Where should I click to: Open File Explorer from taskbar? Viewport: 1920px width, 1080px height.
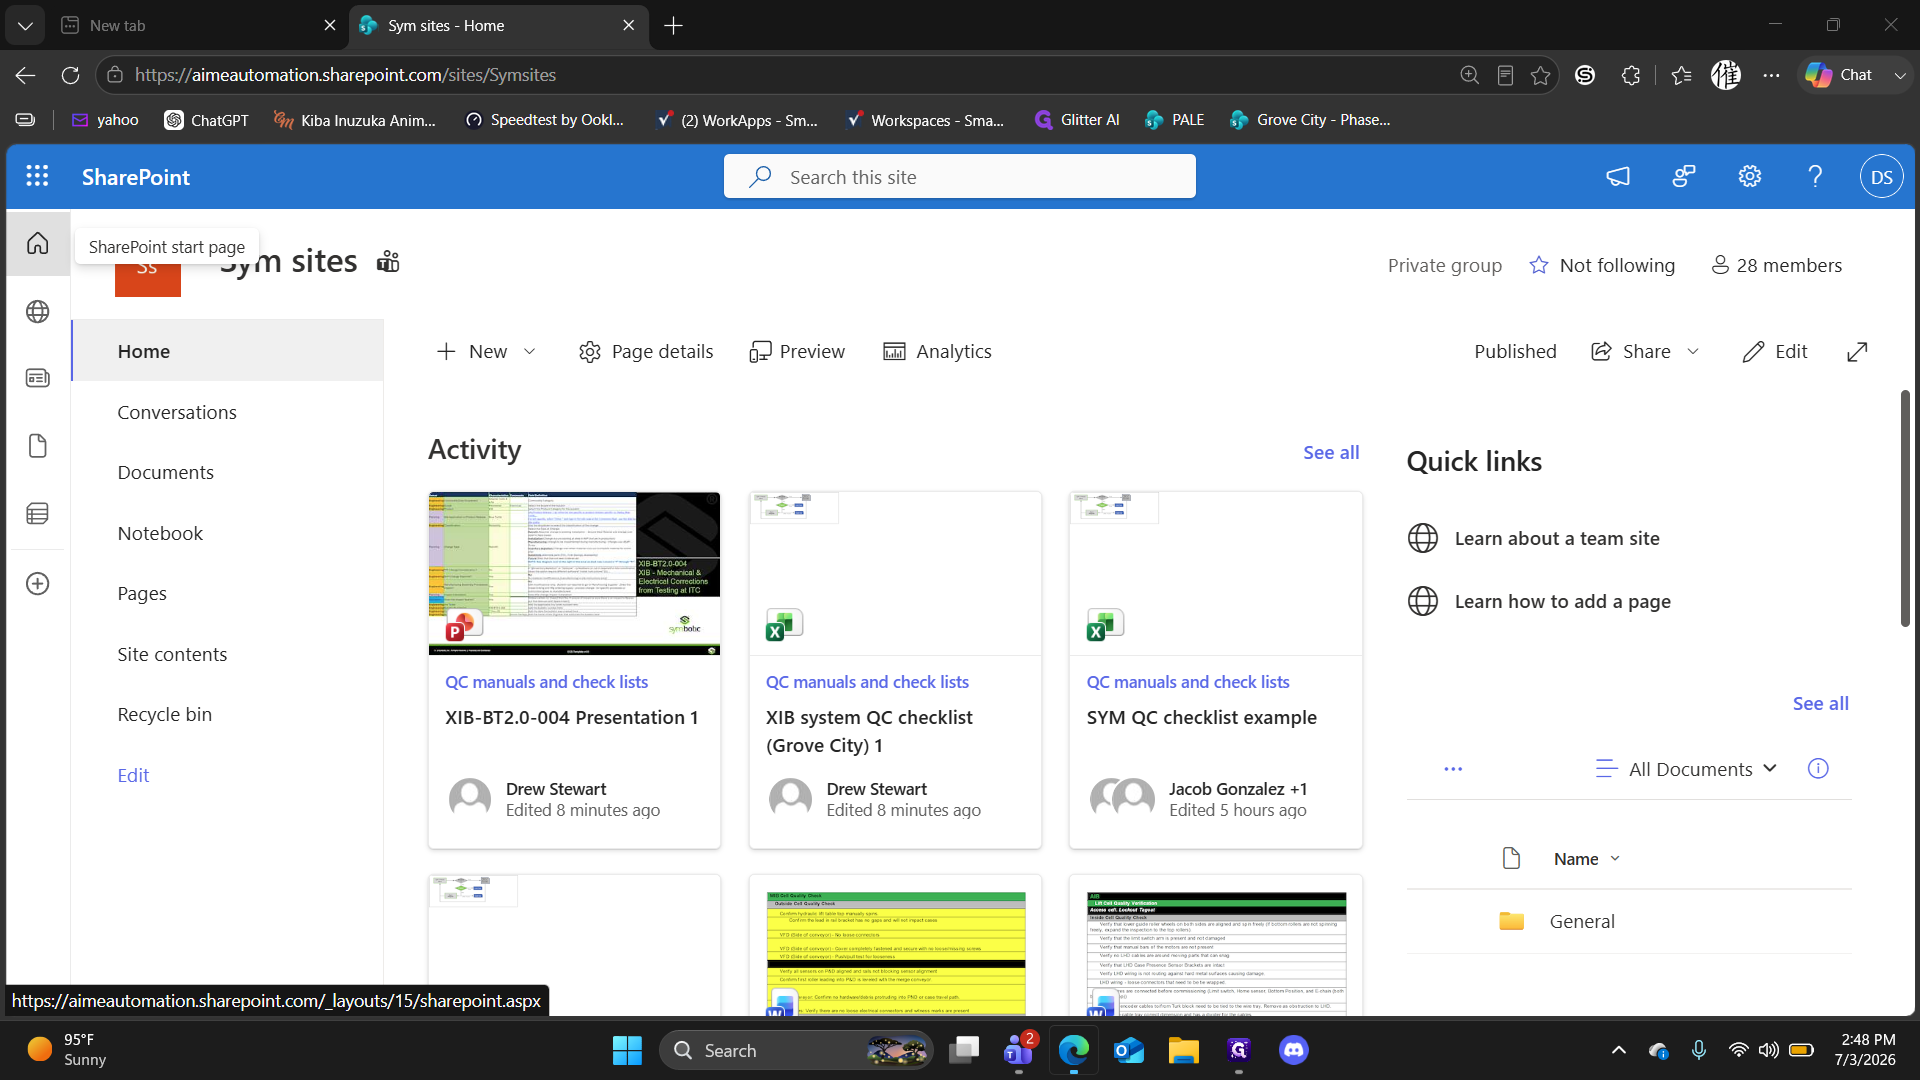[x=1183, y=1050]
